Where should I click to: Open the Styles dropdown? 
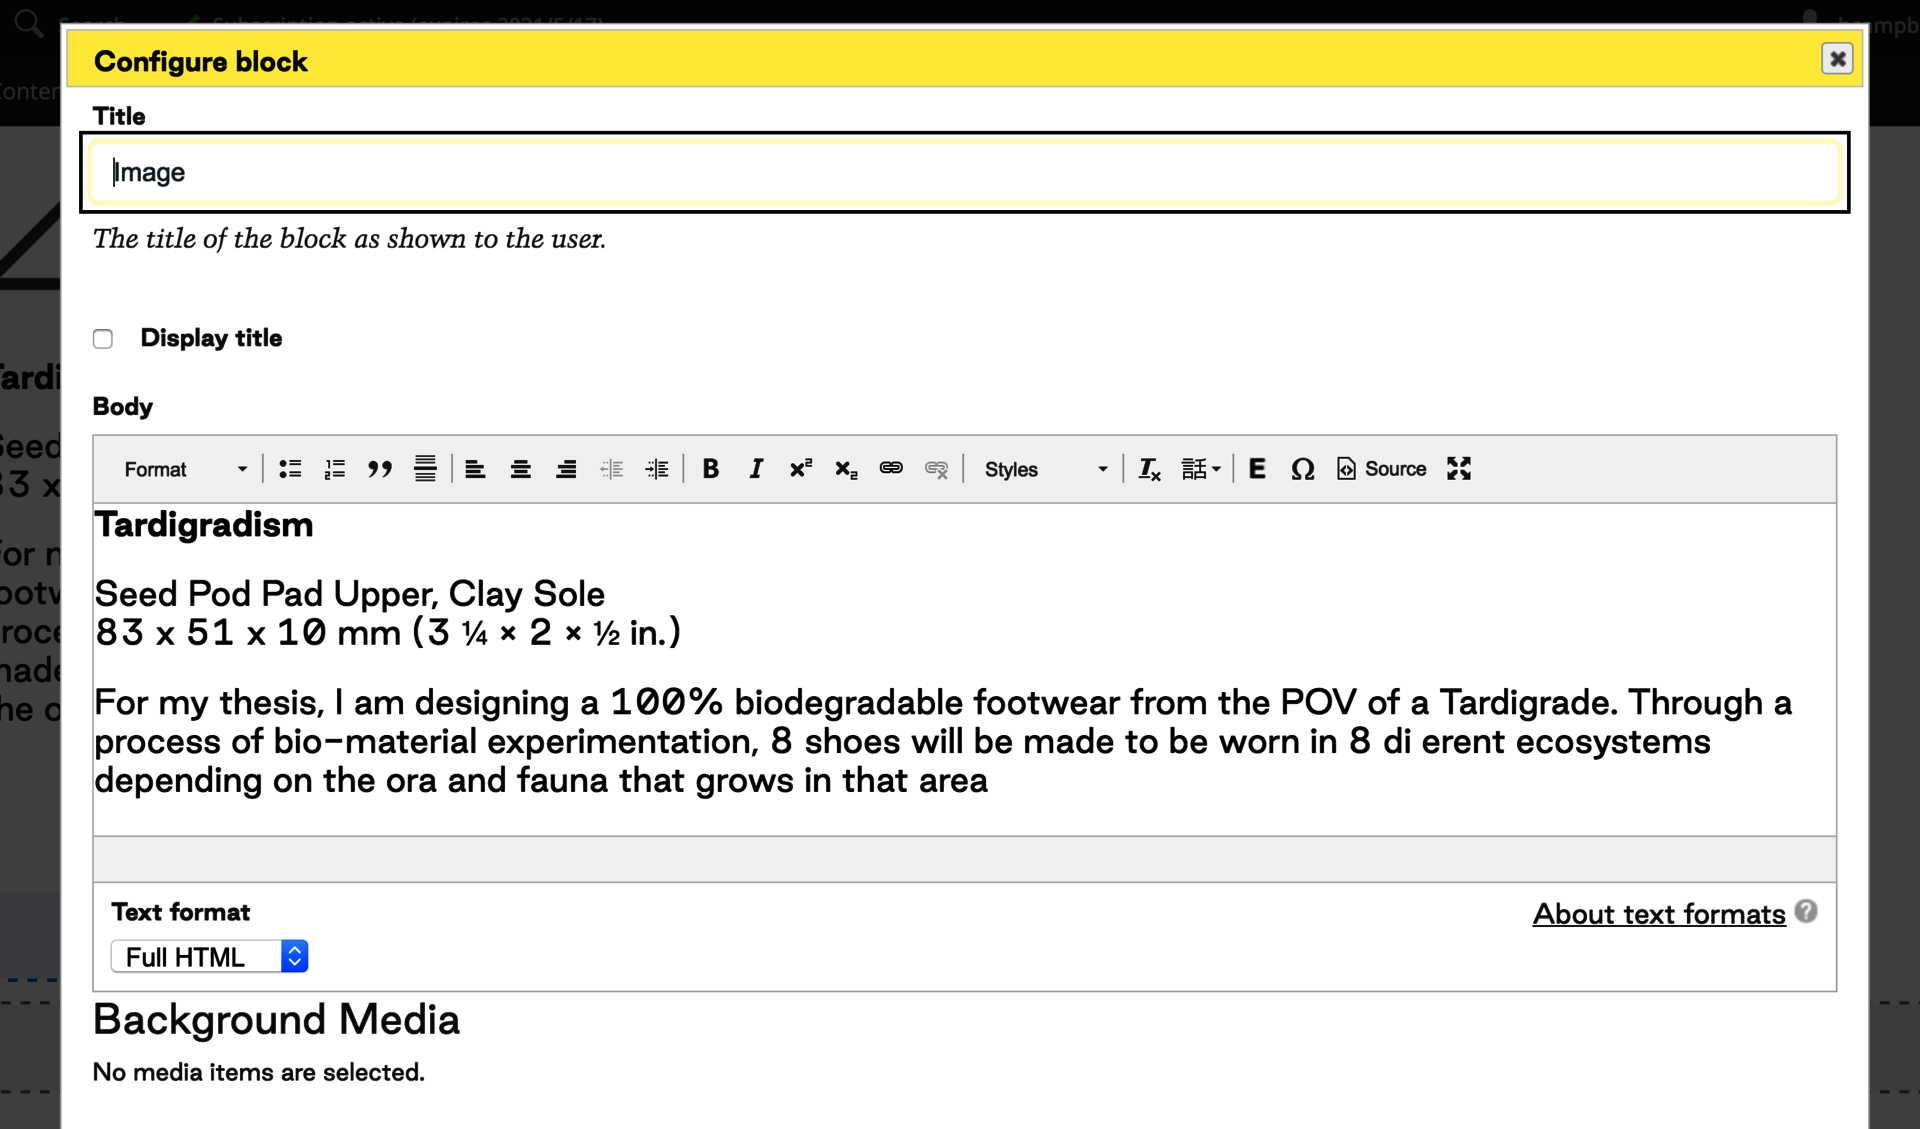(1045, 469)
